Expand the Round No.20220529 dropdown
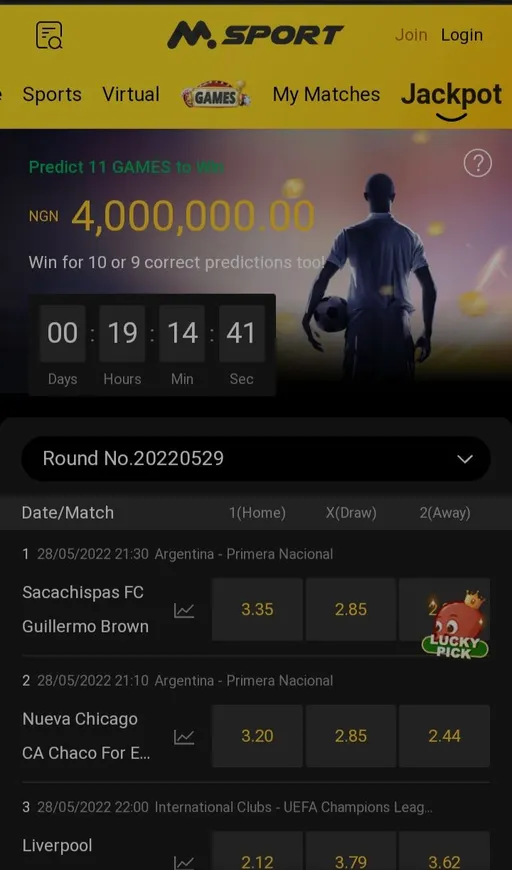The height and width of the screenshot is (870, 512). click(x=256, y=458)
